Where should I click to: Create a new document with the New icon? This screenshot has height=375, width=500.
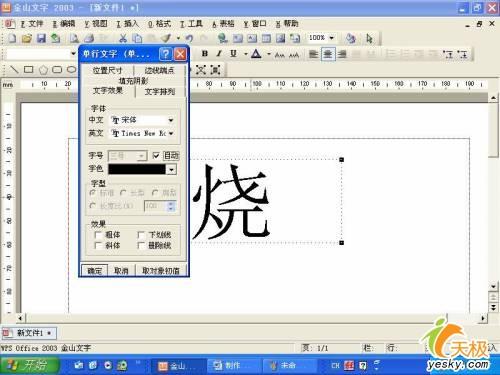(12, 38)
